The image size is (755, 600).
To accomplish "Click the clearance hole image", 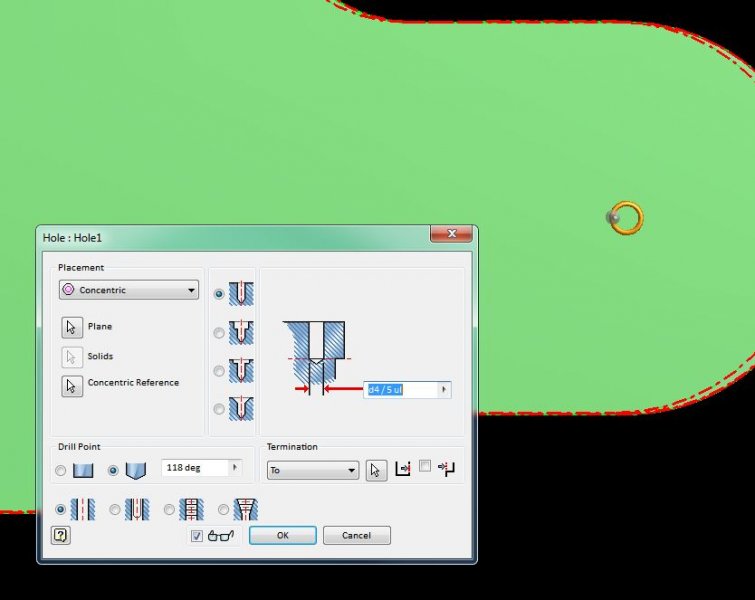I will (137, 509).
